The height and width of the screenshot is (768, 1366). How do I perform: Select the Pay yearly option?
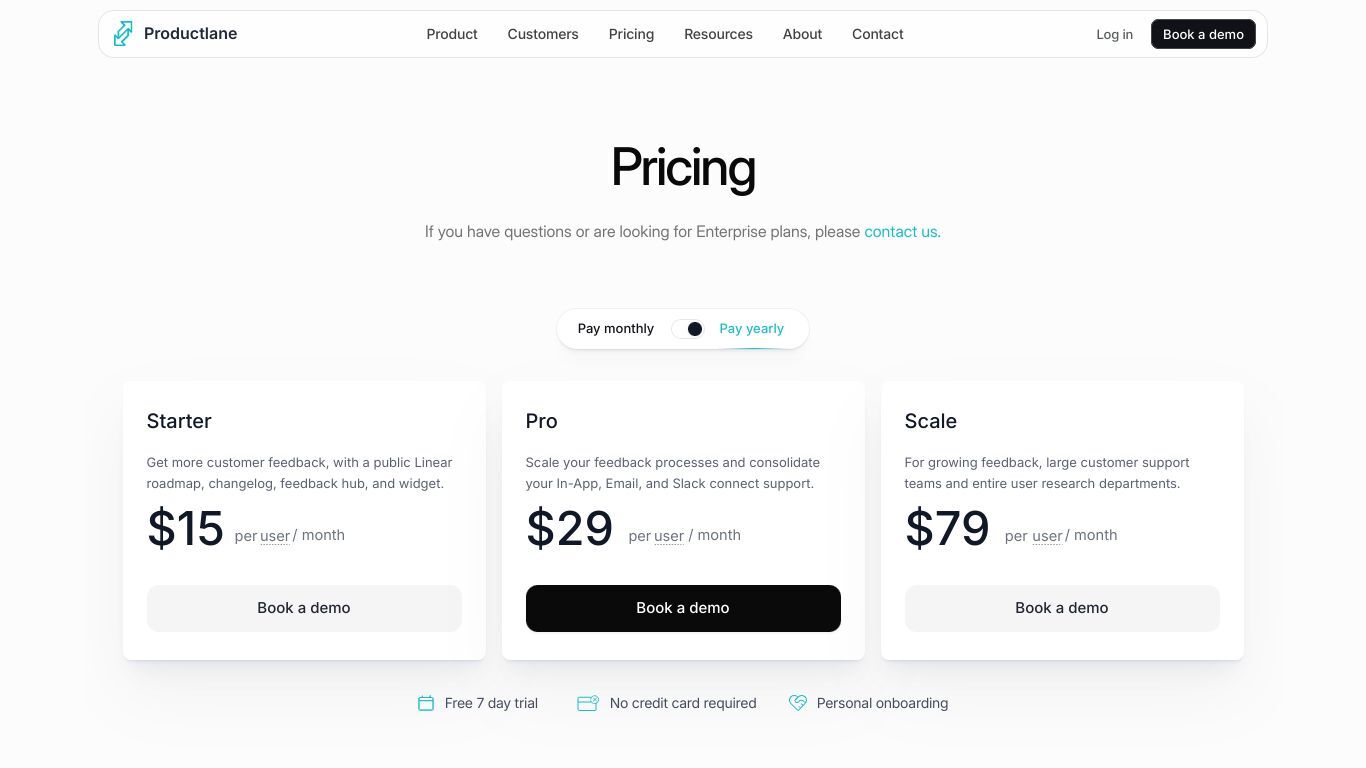tap(752, 329)
